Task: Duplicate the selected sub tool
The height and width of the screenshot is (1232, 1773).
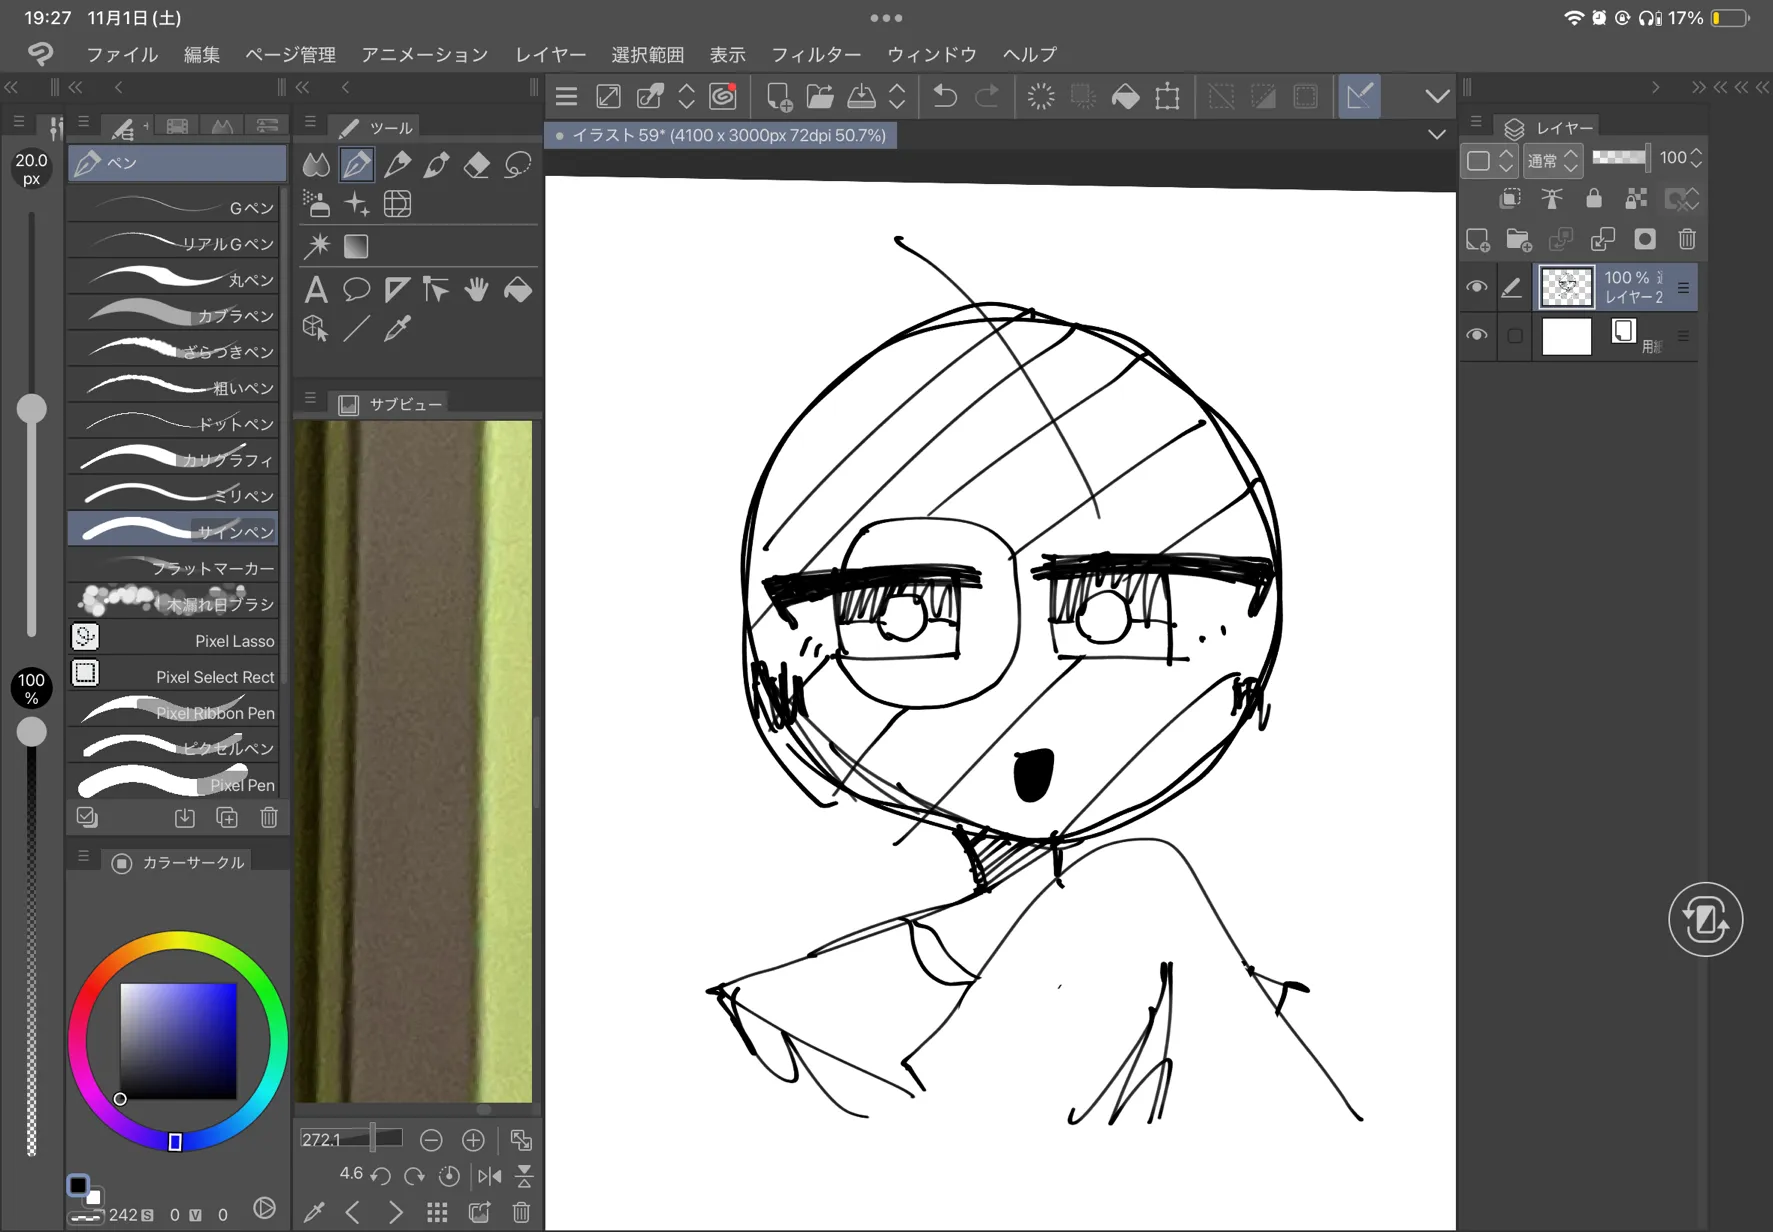Action: (x=227, y=818)
